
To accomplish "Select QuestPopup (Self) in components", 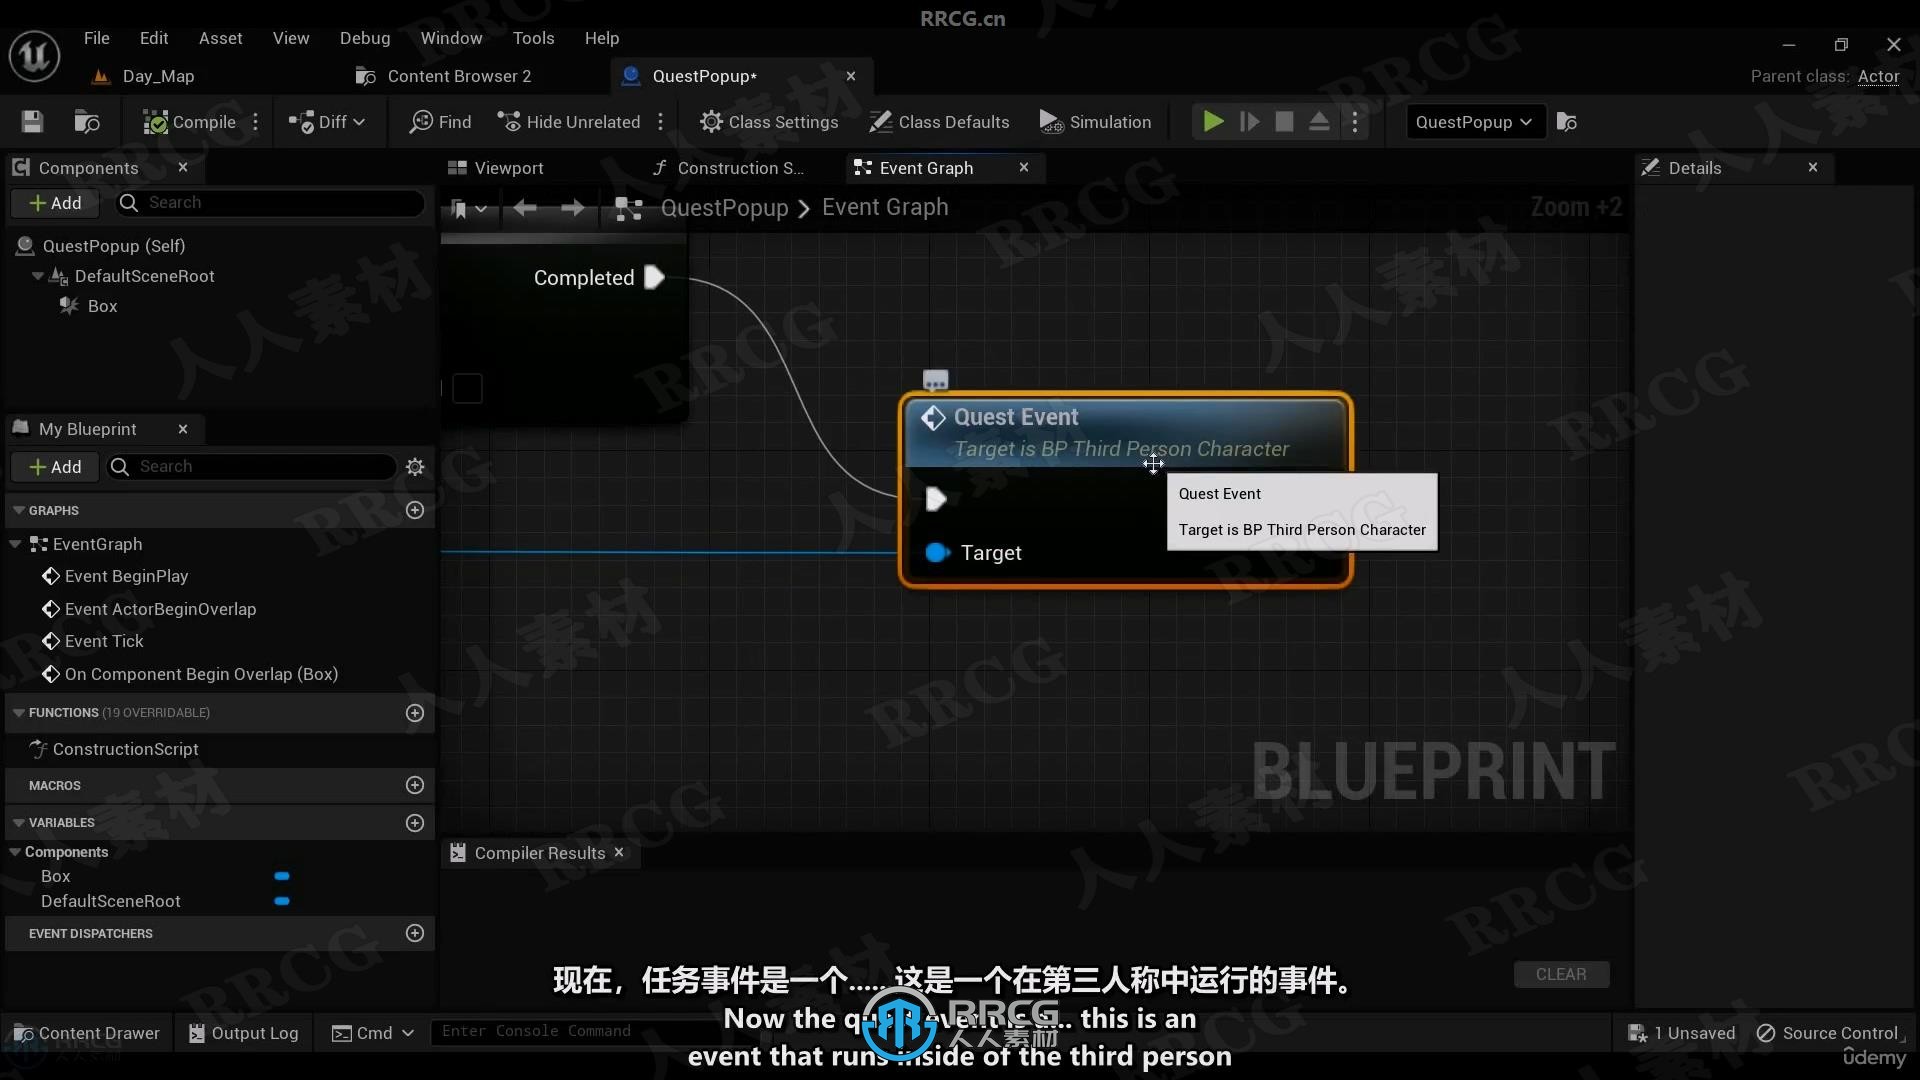I will (113, 246).
